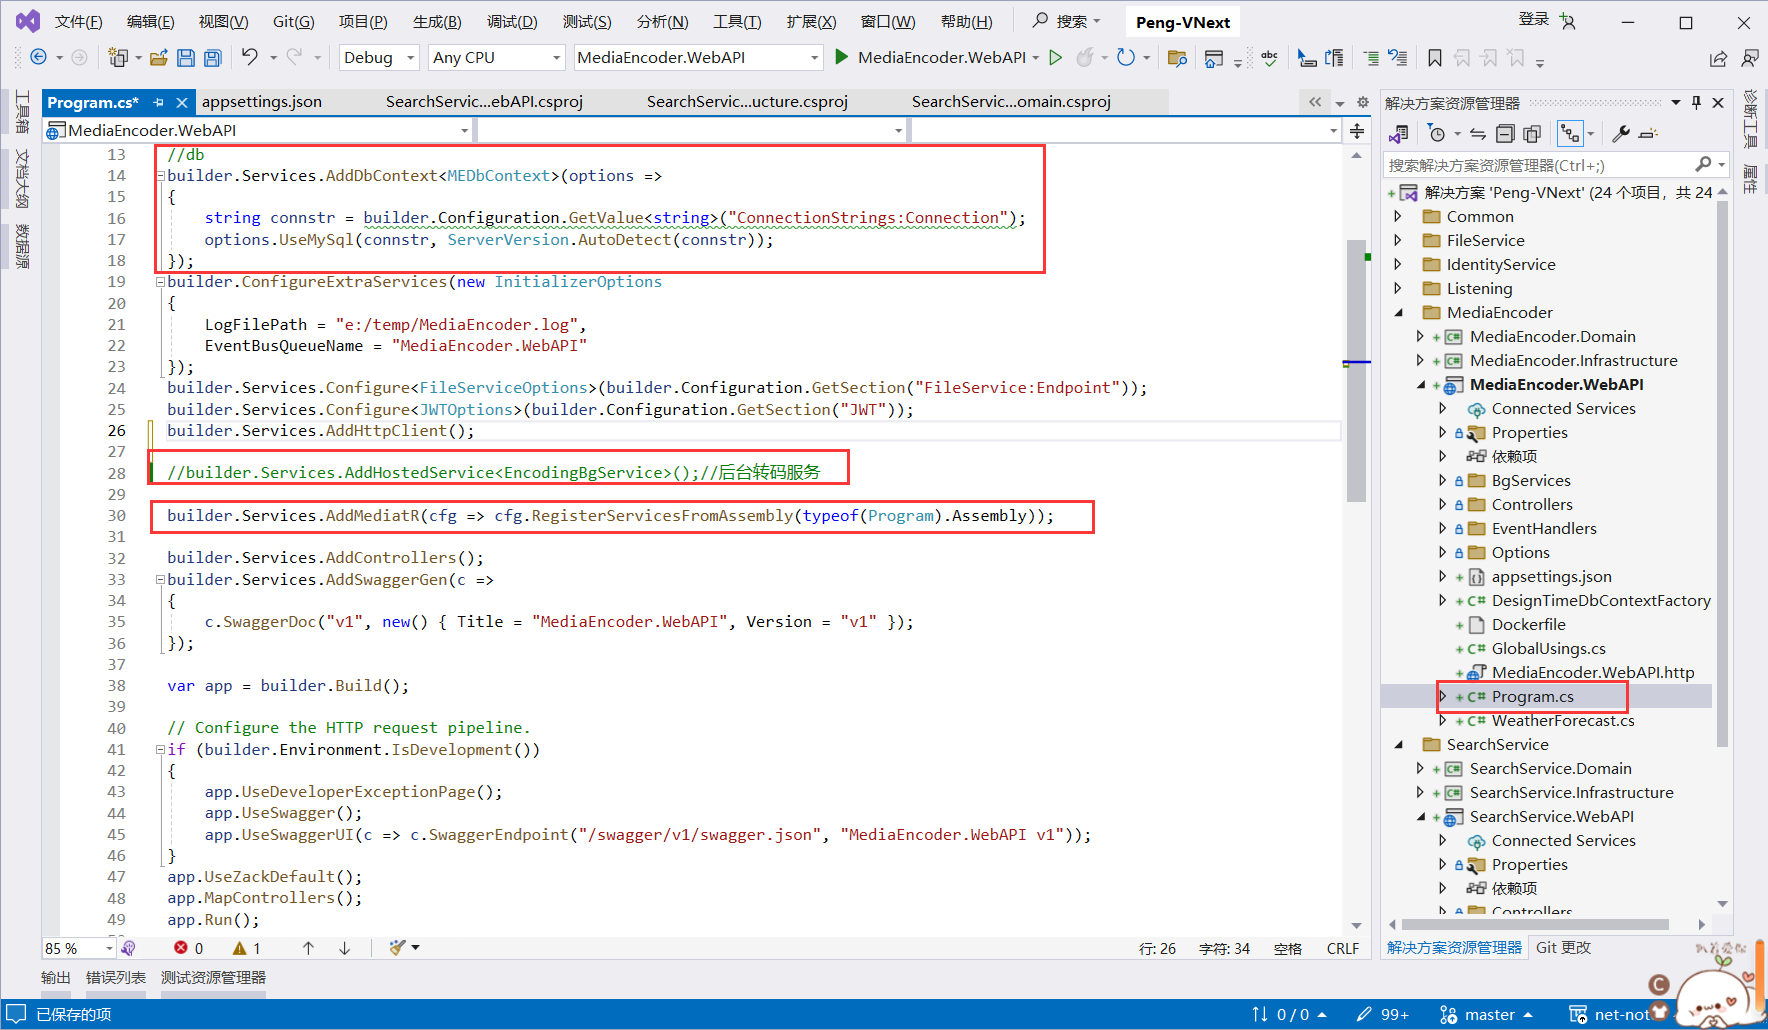Open the 错误列表 panel tab
The width and height of the screenshot is (1768, 1030).
(116, 977)
